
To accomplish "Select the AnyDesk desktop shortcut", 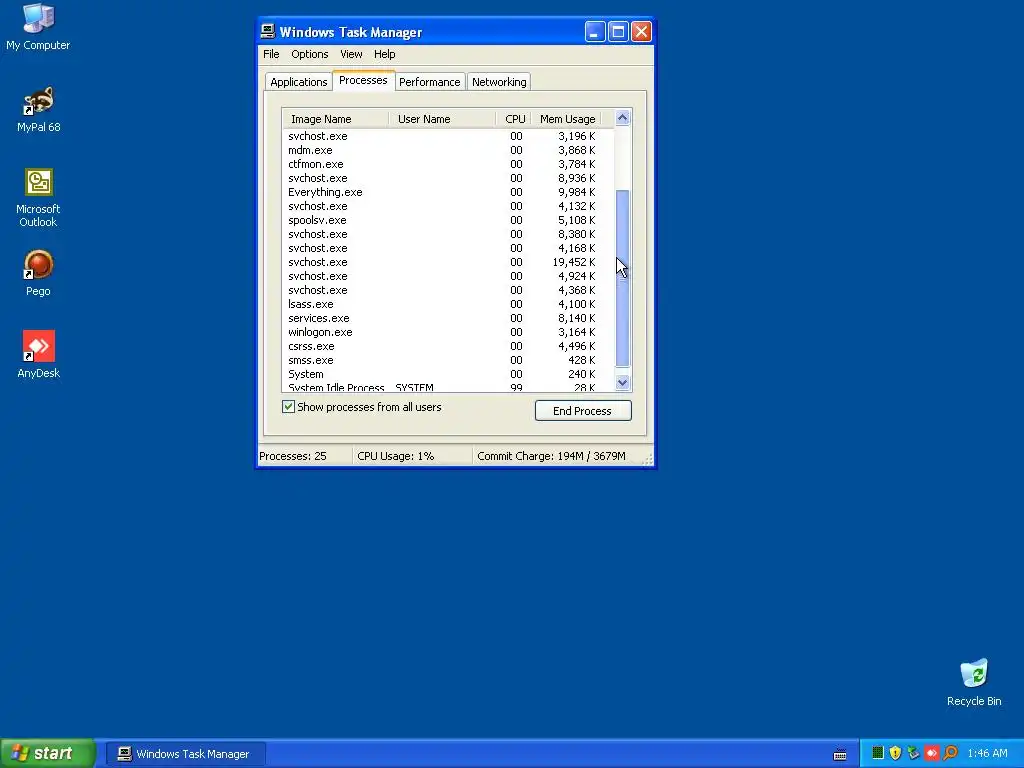I will 38,355.
